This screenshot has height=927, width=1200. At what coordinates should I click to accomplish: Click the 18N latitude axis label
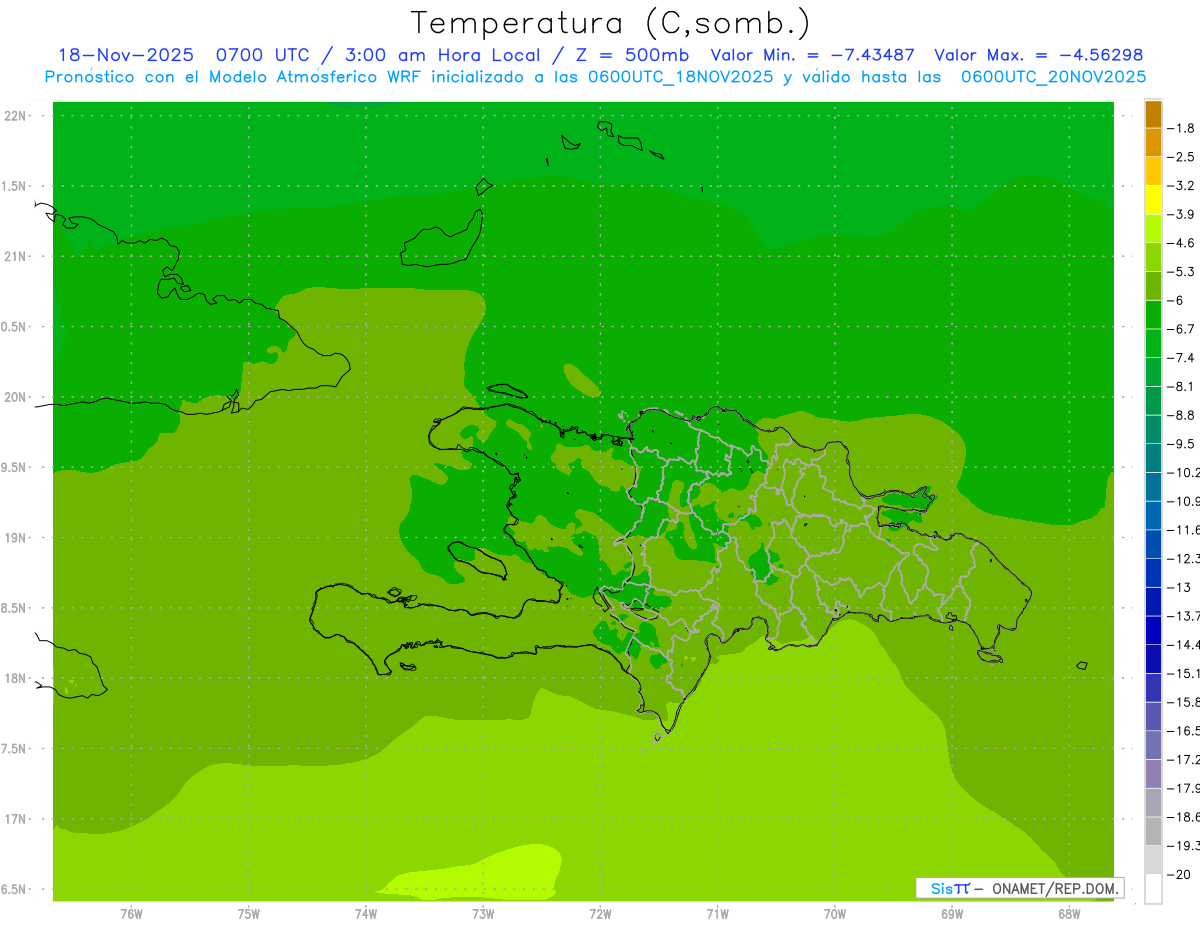click(17, 678)
